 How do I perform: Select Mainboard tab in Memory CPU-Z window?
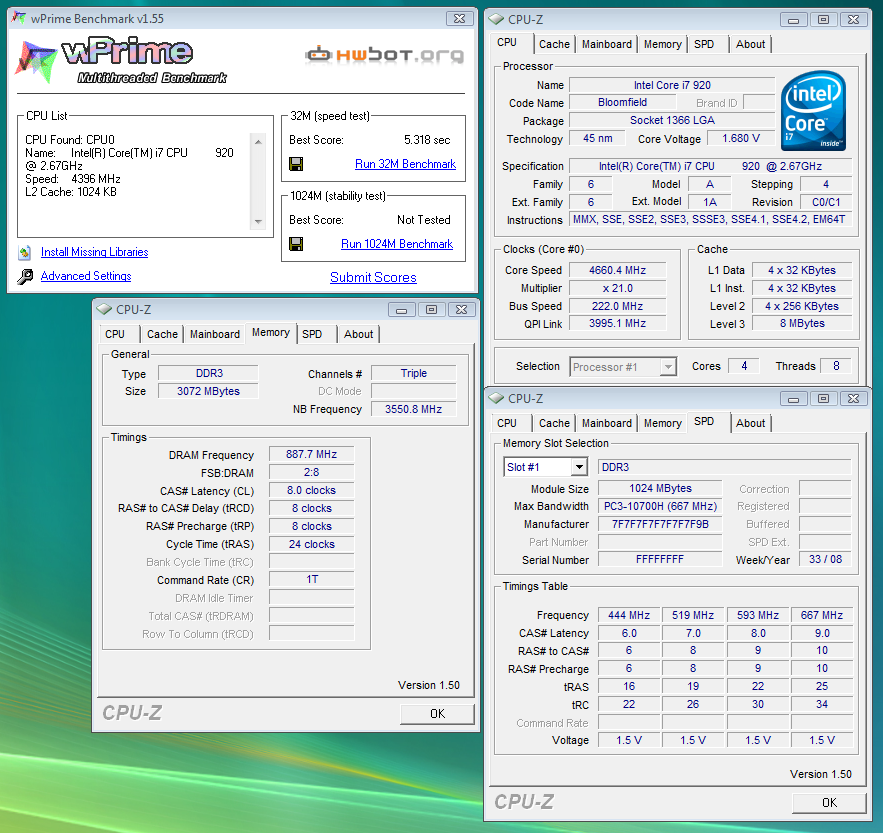click(x=215, y=334)
